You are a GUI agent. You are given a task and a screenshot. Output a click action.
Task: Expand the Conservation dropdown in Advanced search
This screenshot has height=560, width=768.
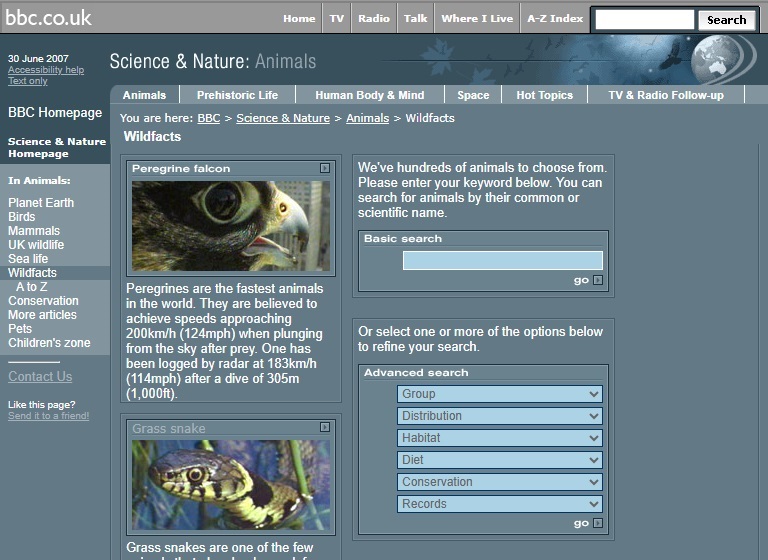pos(500,482)
